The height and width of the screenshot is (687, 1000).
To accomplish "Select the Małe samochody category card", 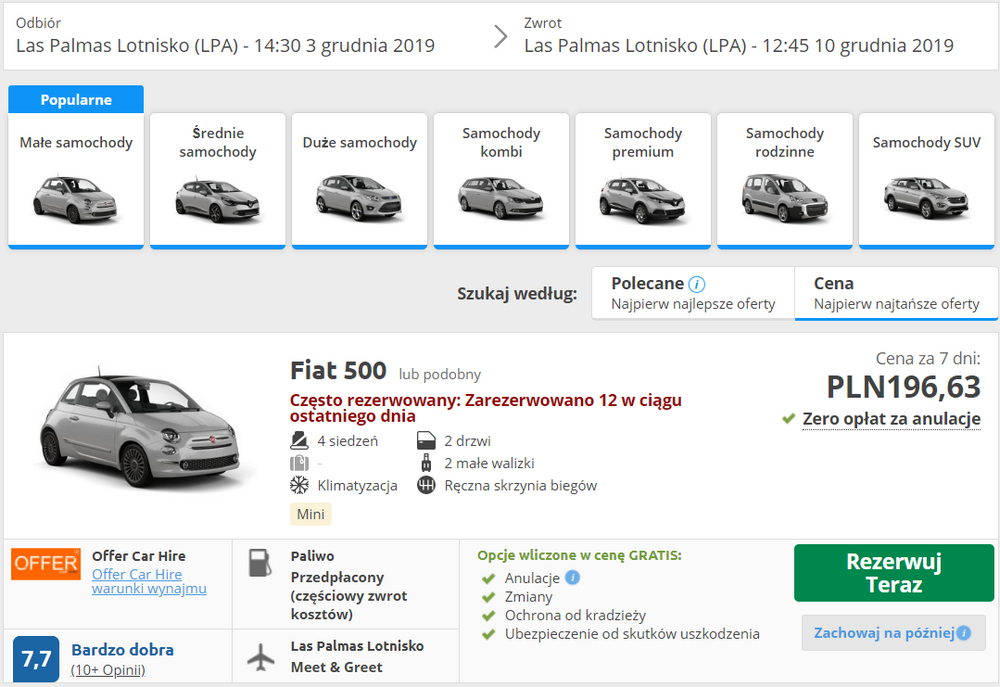I will point(76,181).
